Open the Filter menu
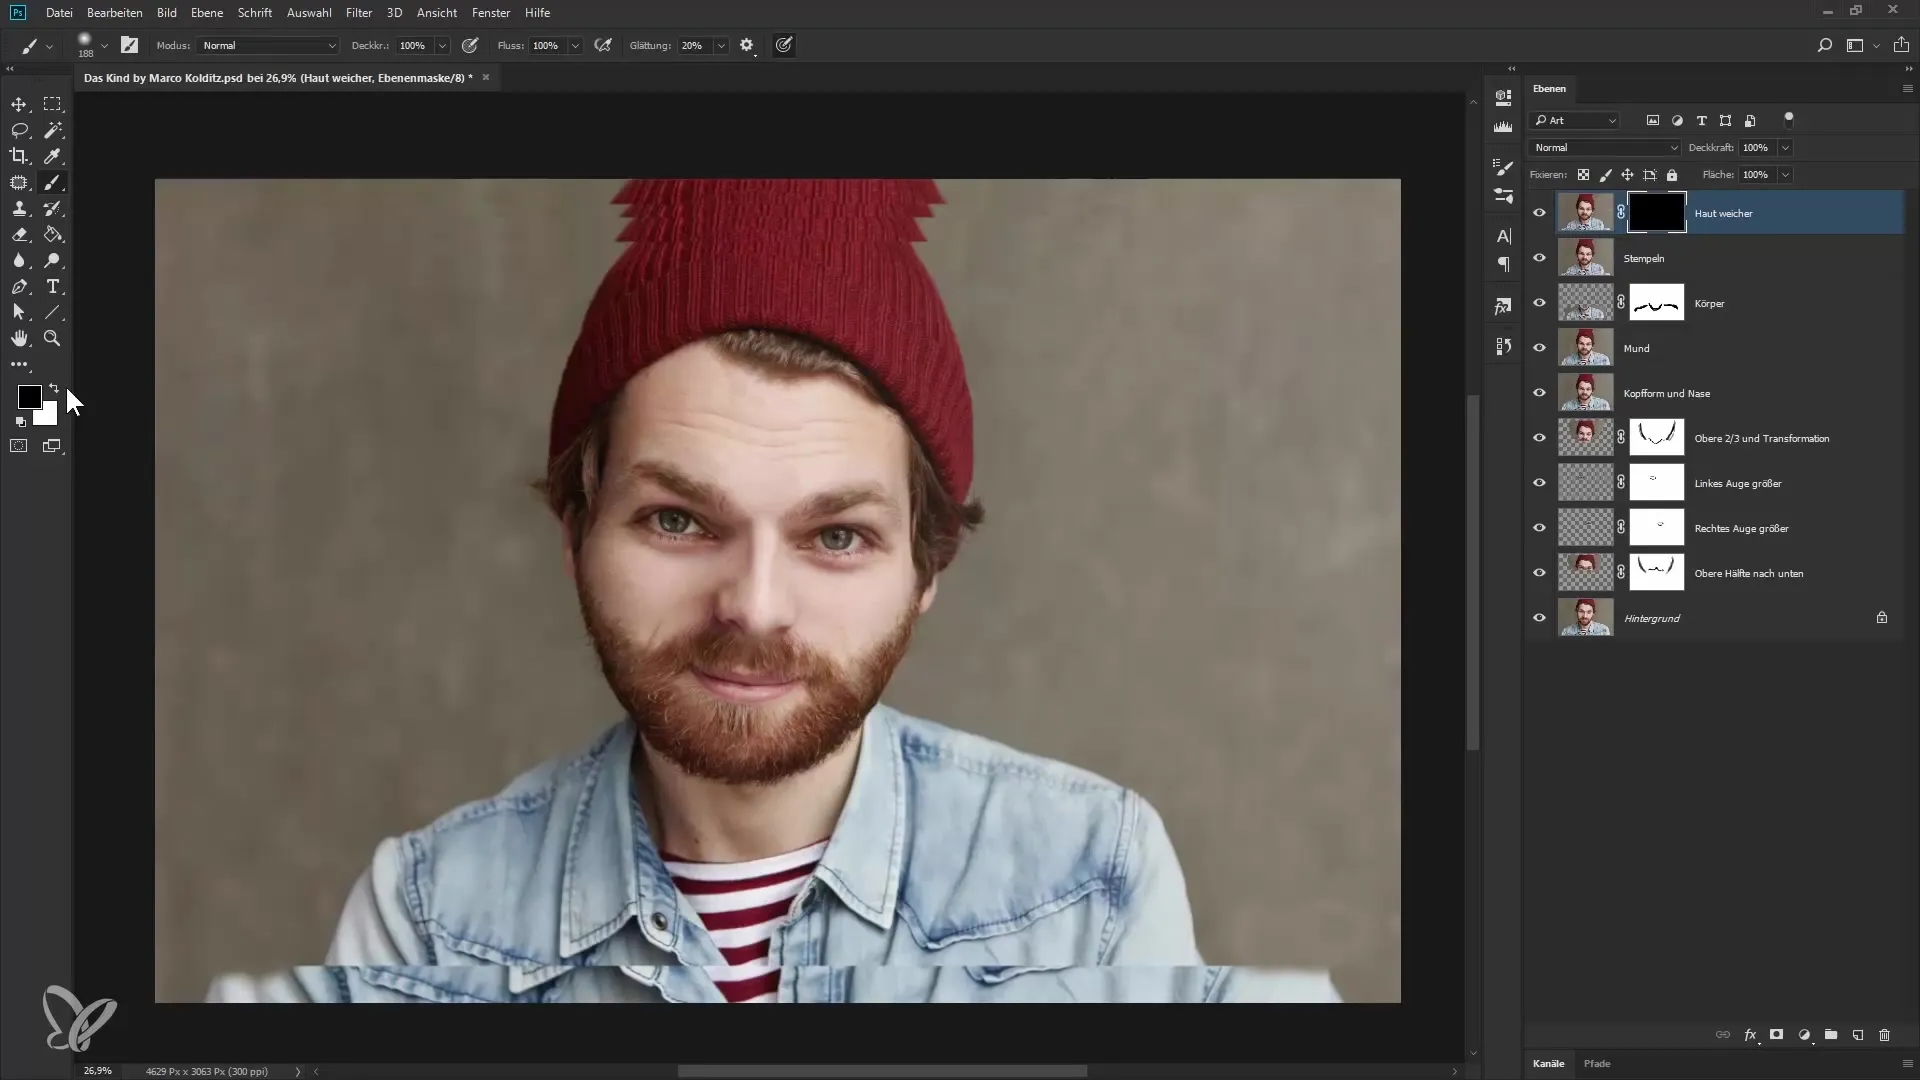This screenshot has width=1920, height=1080. pos(358,13)
